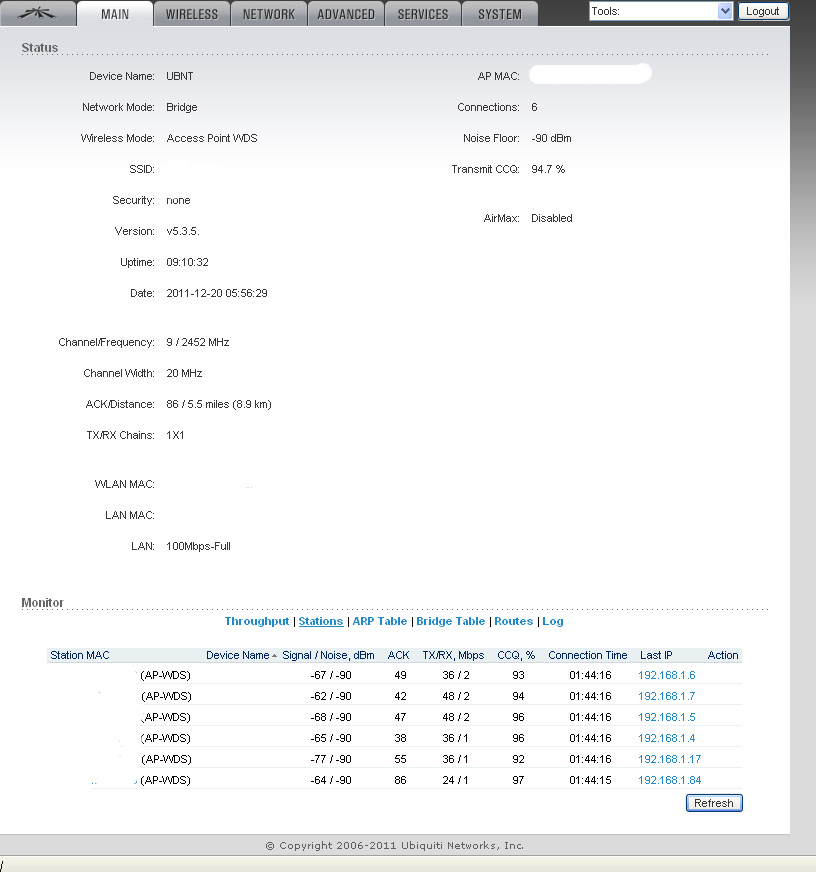Click the Channel/Frequency value 9 / 2452 MHz
The width and height of the screenshot is (816, 872).
[197, 342]
